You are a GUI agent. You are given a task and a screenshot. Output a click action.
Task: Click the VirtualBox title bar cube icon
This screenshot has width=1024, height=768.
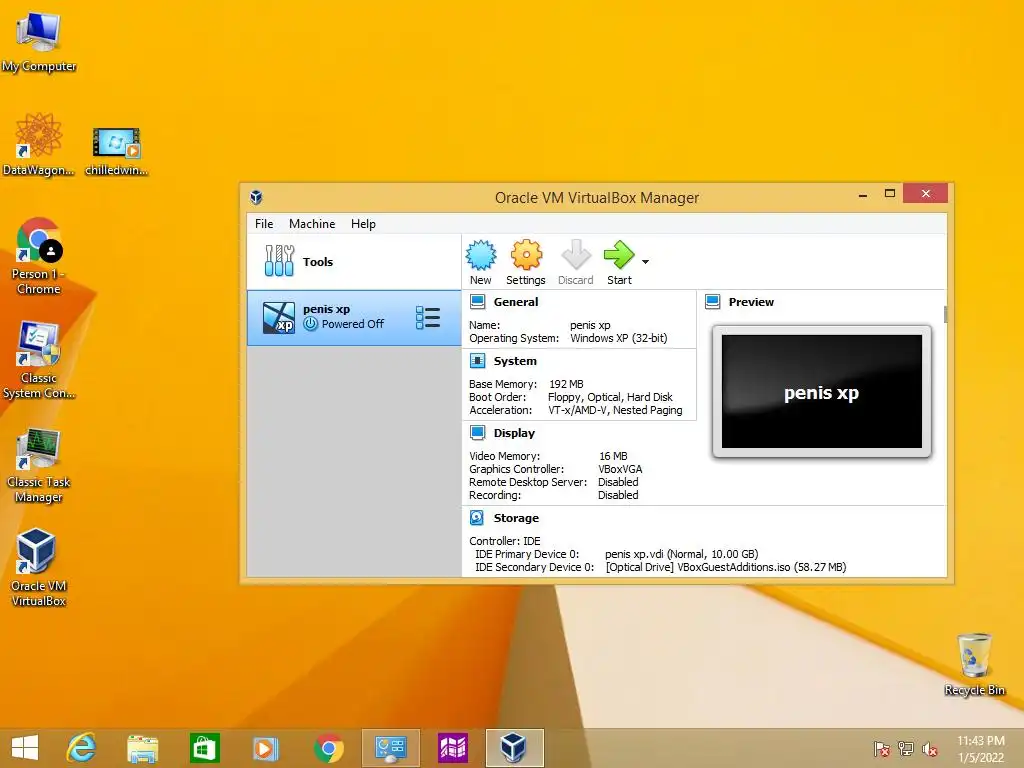(256, 197)
